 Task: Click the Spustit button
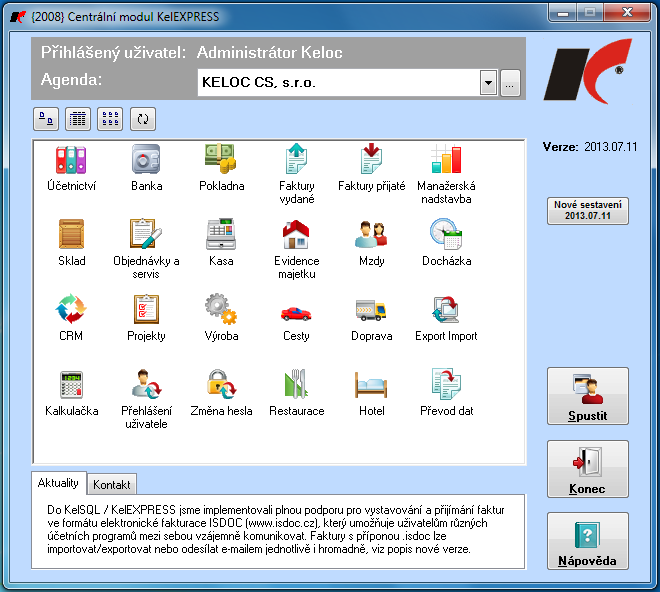pyautogui.click(x=588, y=396)
